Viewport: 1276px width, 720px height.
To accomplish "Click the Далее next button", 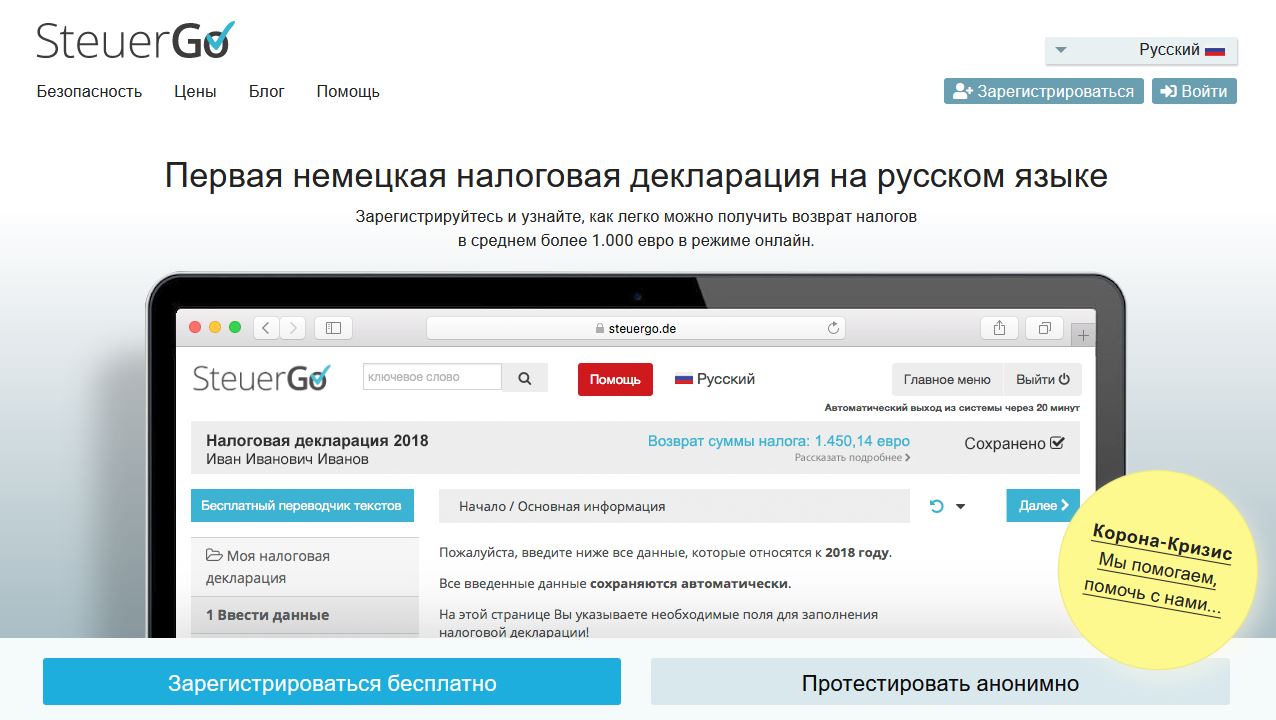I will pos(1043,505).
